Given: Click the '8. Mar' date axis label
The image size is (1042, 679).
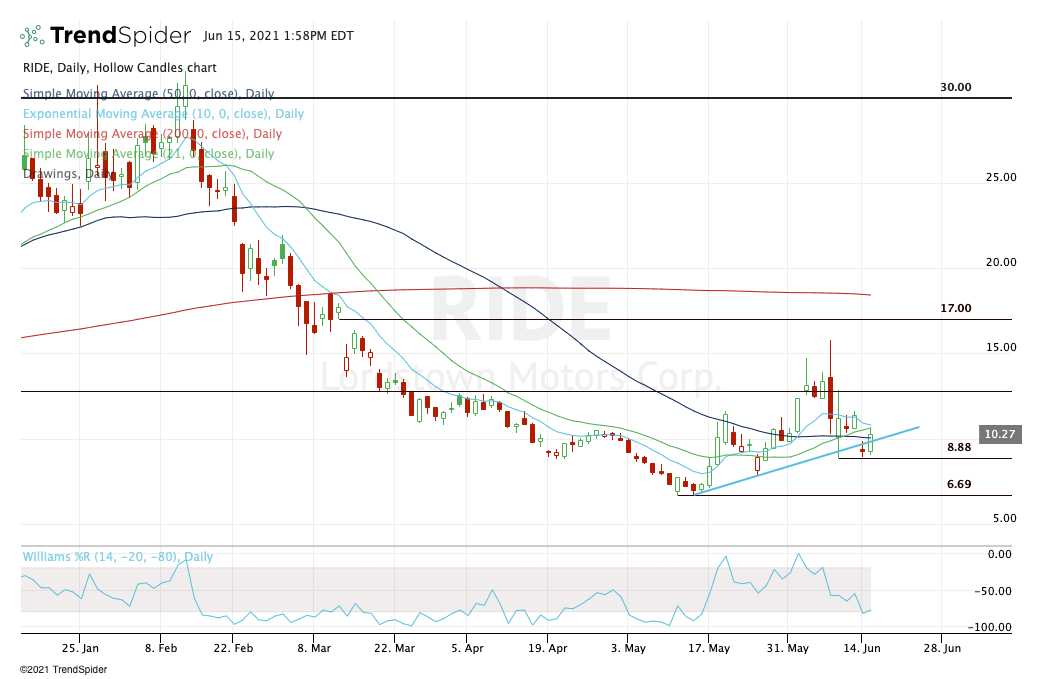Looking at the screenshot, I should tap(314, 648).
